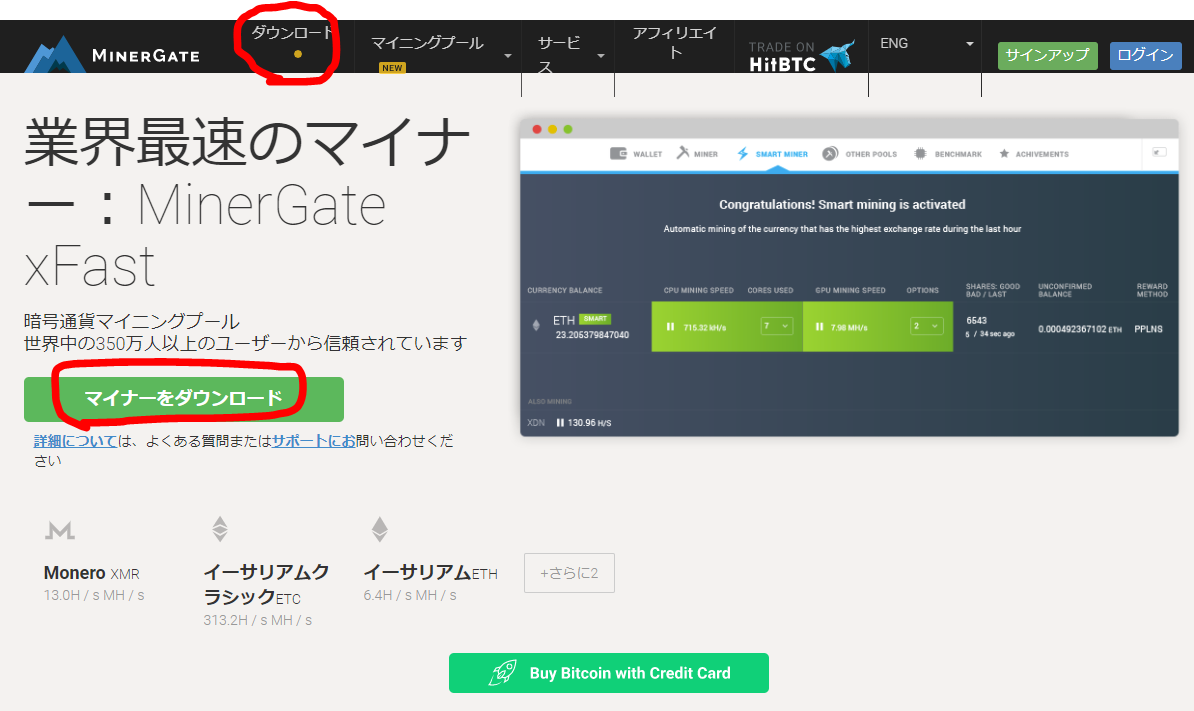This screenshot has width=1194, height=711.
Task: Click the サインアップ button
Action: click(1048, 56)
